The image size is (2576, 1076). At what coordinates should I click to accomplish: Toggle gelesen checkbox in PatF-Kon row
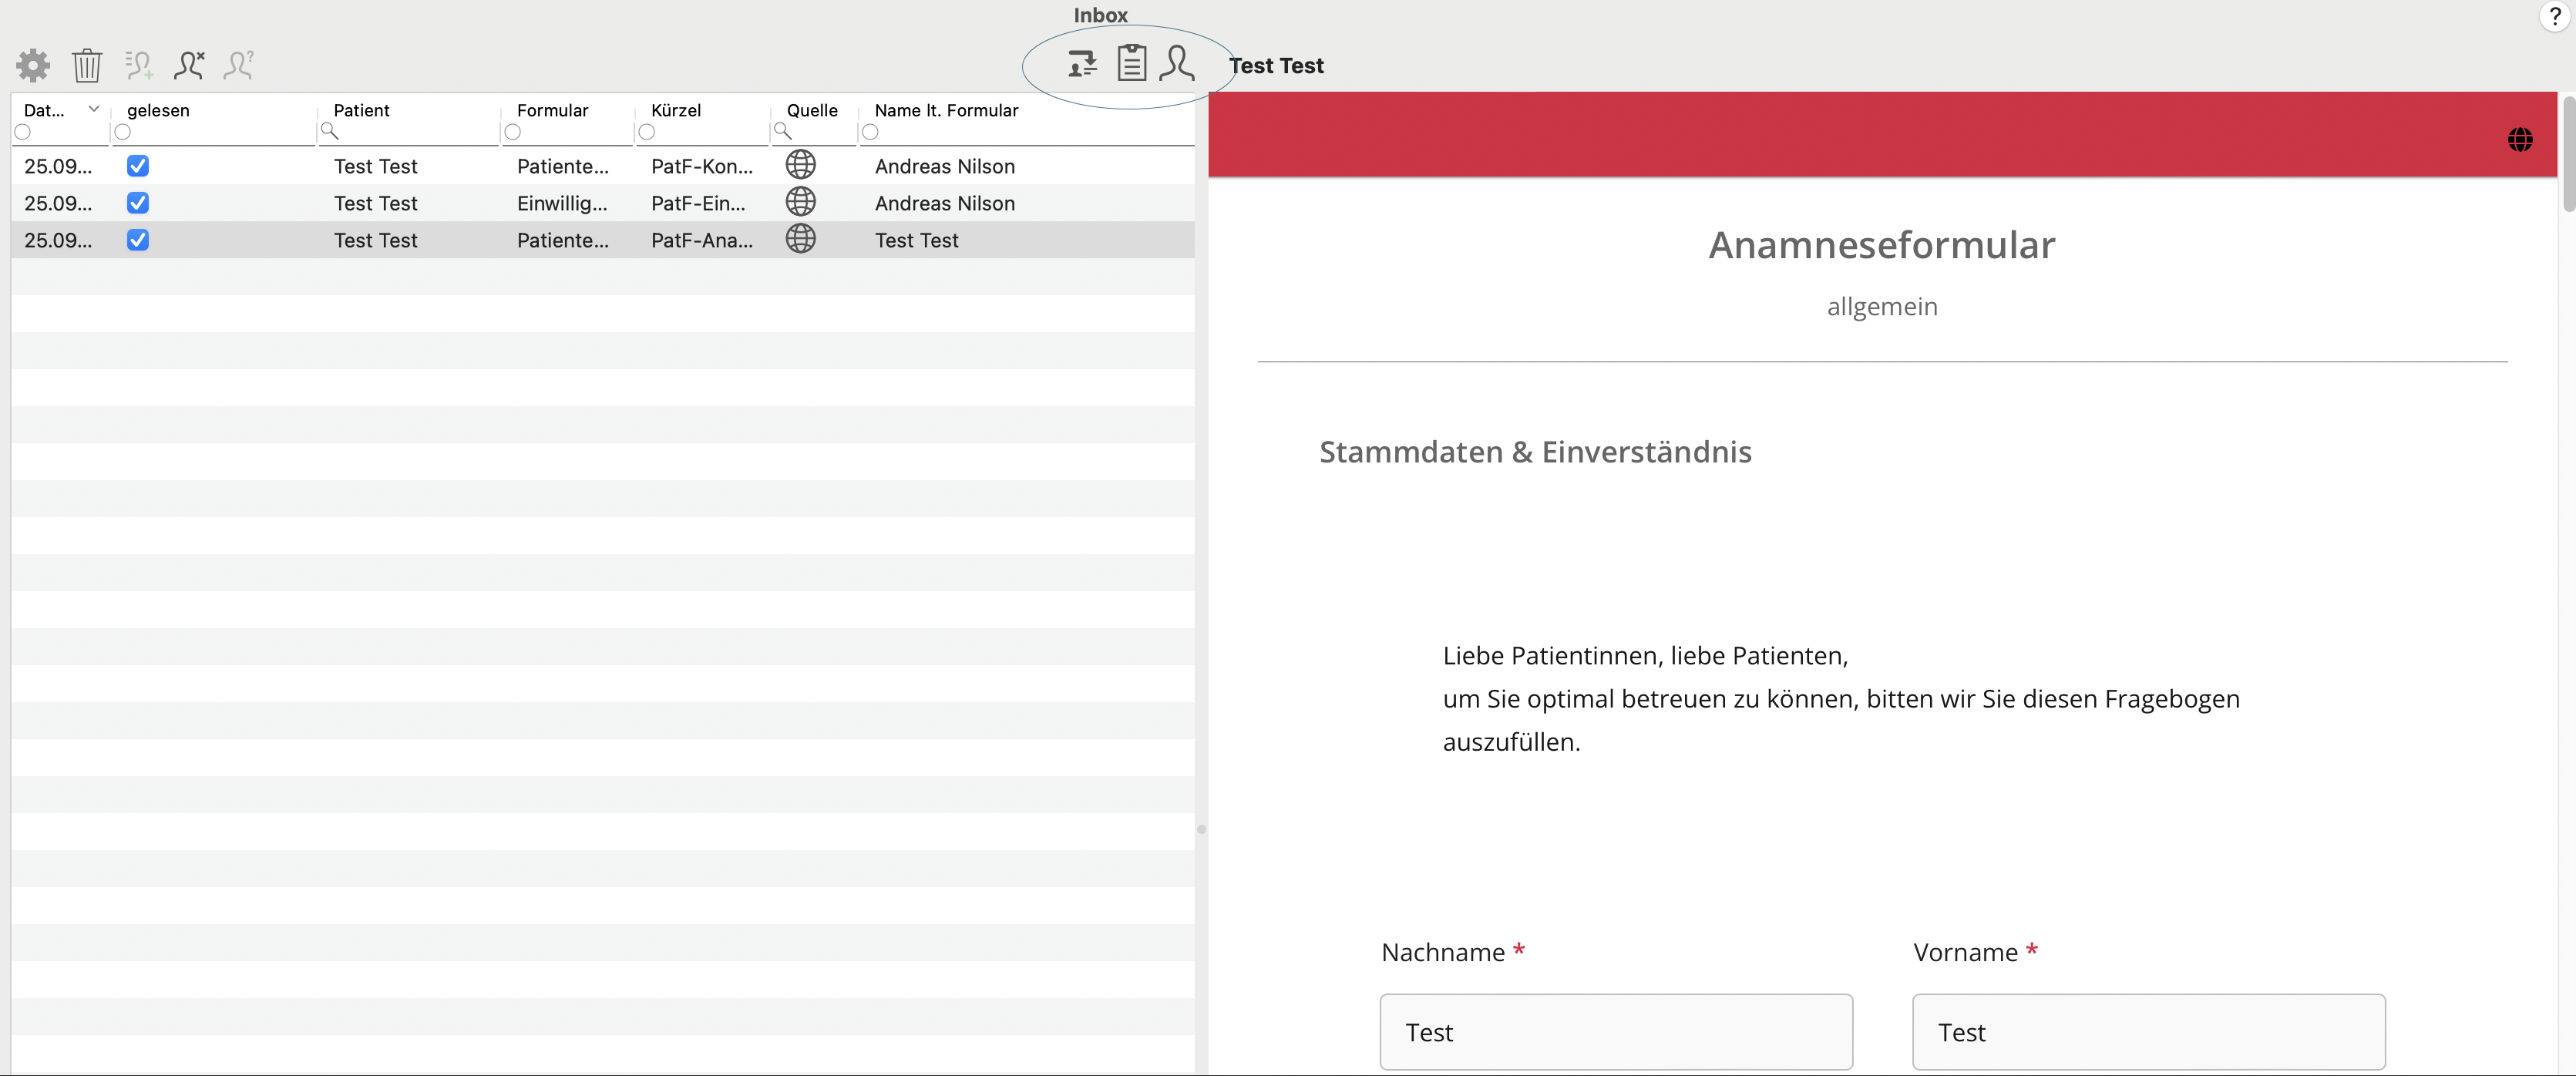pyautogui.click(x=138, y=166)
